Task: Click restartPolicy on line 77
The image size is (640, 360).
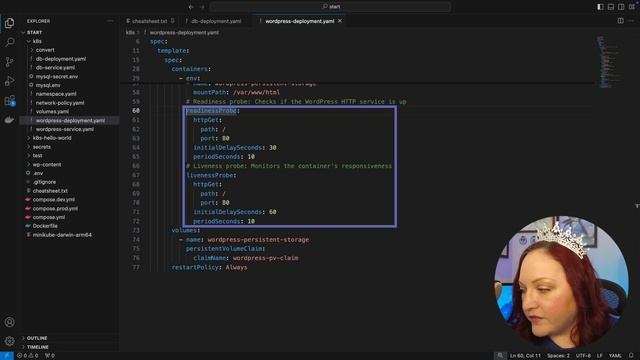Action: click(195, 267)
